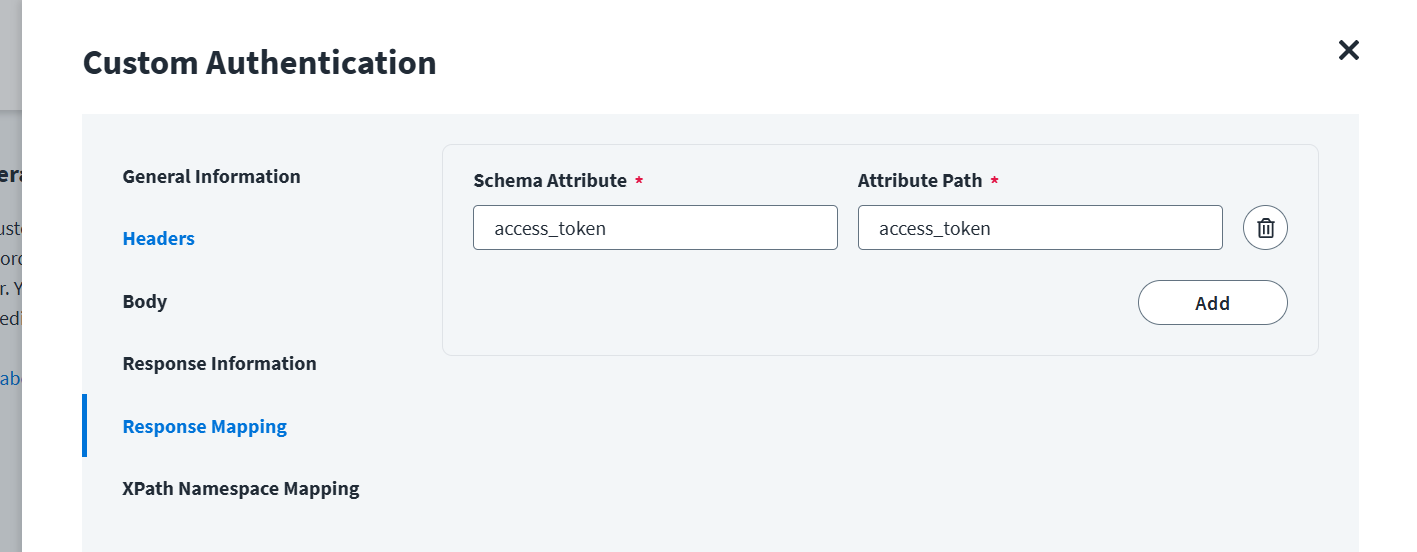
Task: Click the red asterisk beside Attribute Path
Action: coord(994,181)
